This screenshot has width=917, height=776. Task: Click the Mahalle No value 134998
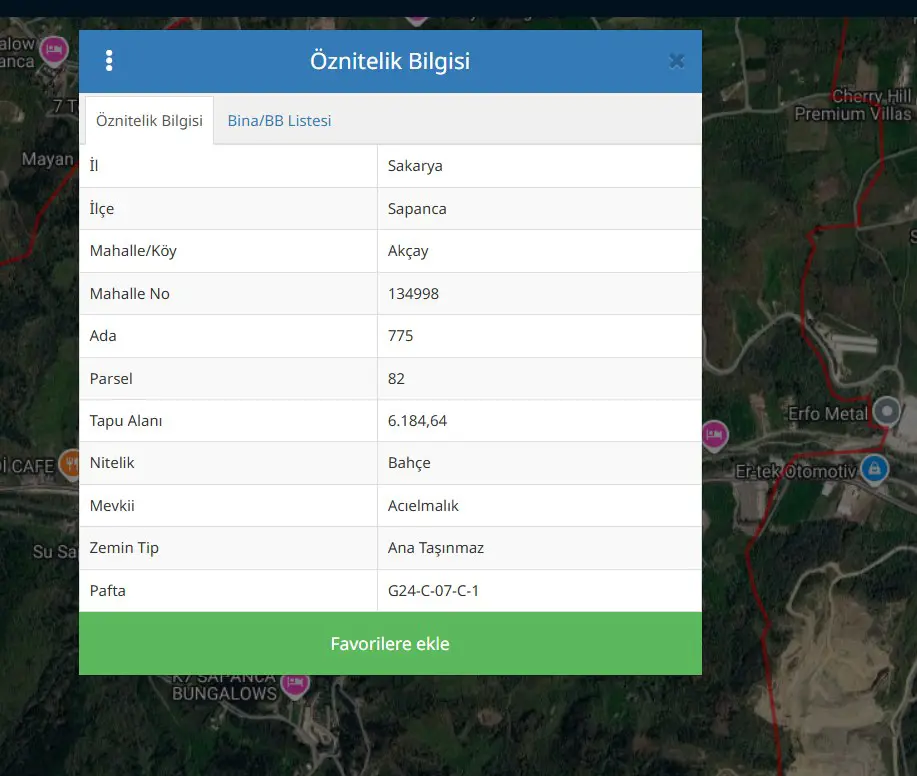click(413, 294)
